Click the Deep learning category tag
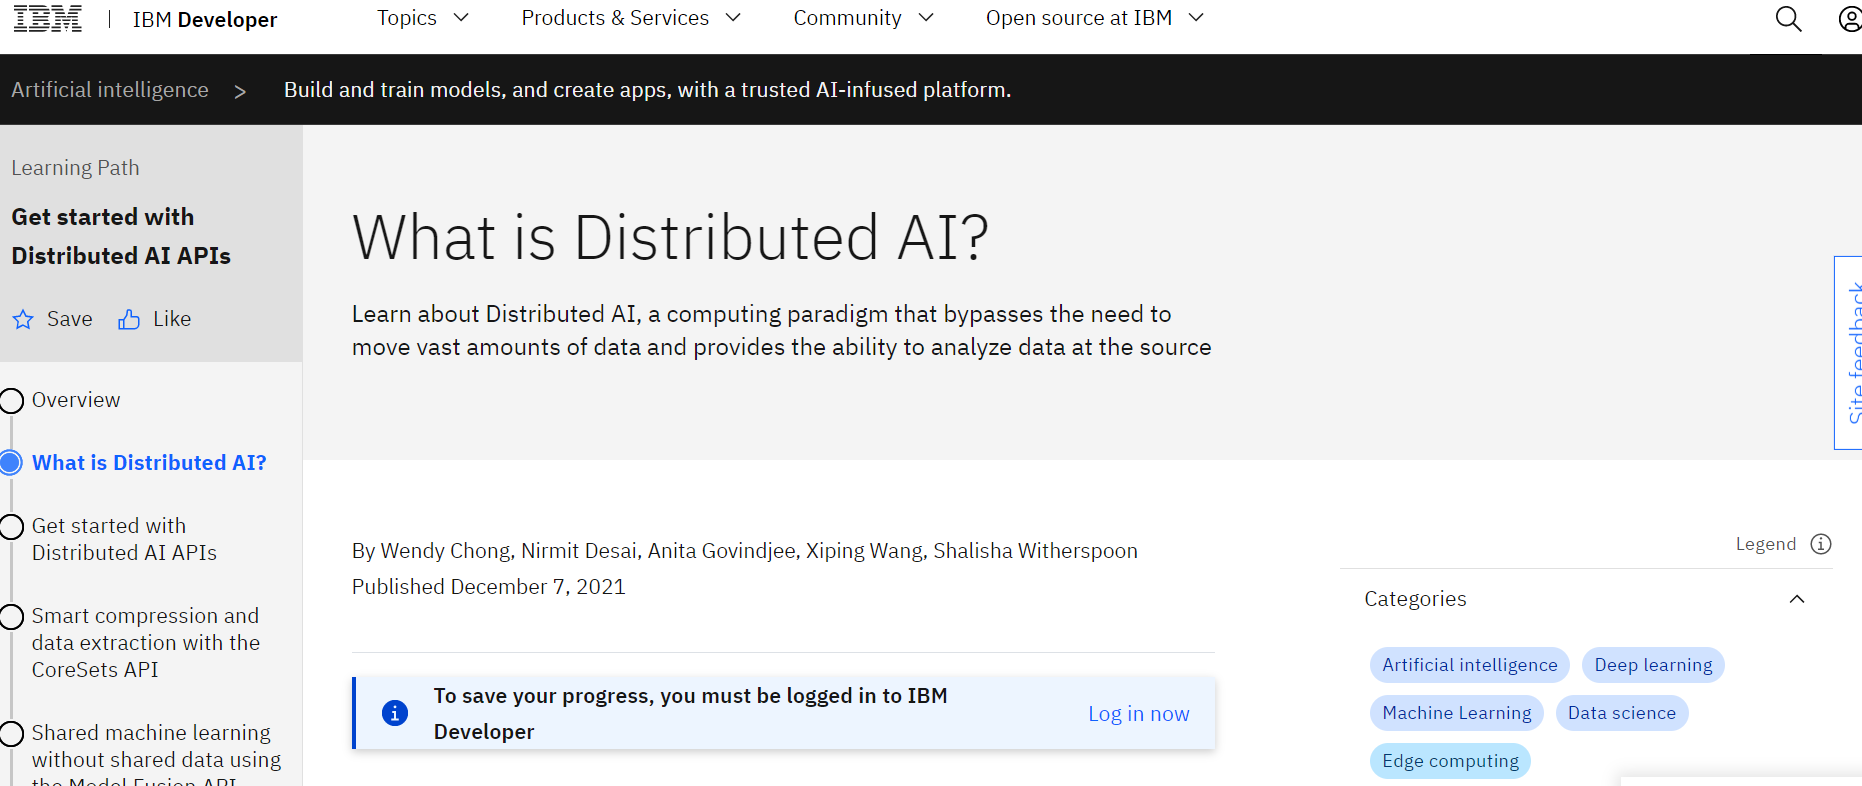Viewport: 1862px width, 786px height. click(x=1653, y=665)
